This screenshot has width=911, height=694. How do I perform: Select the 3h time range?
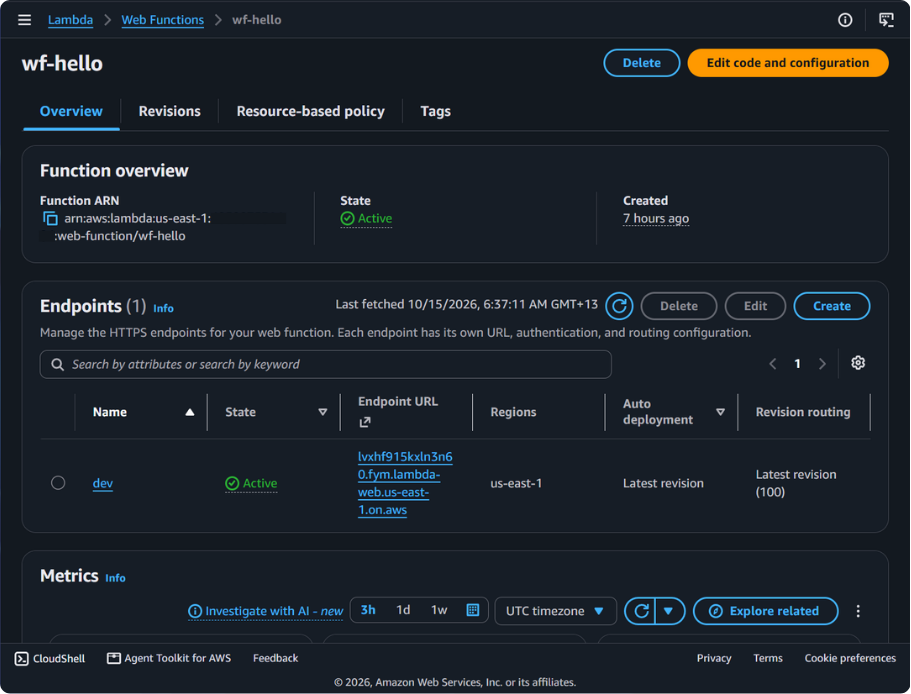pyautogui.click(x=368, y=610)
